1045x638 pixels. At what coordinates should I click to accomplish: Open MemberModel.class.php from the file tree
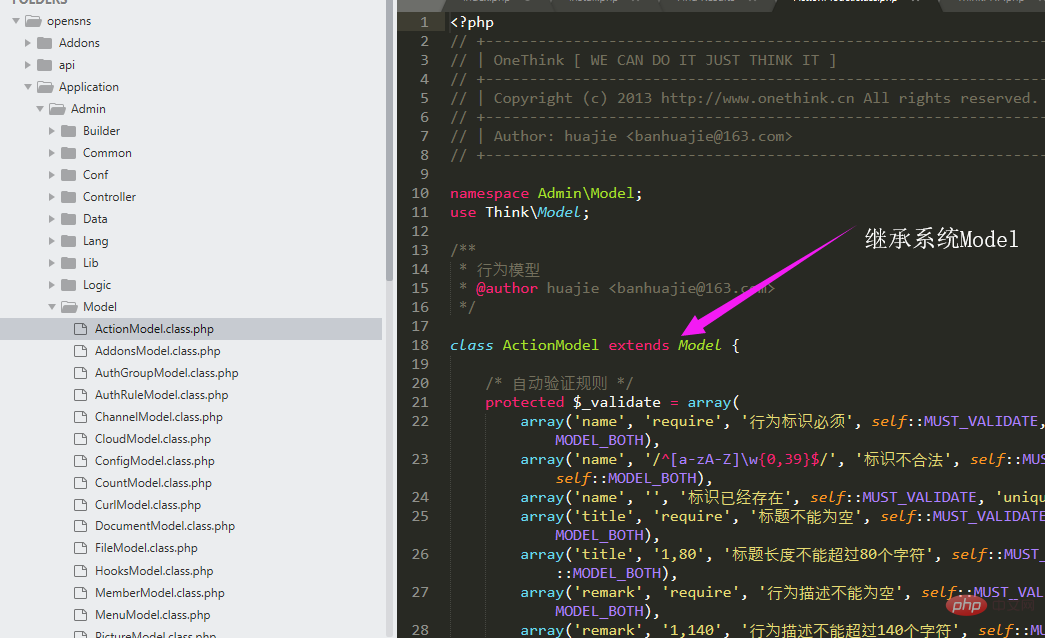tap(159, 593)
